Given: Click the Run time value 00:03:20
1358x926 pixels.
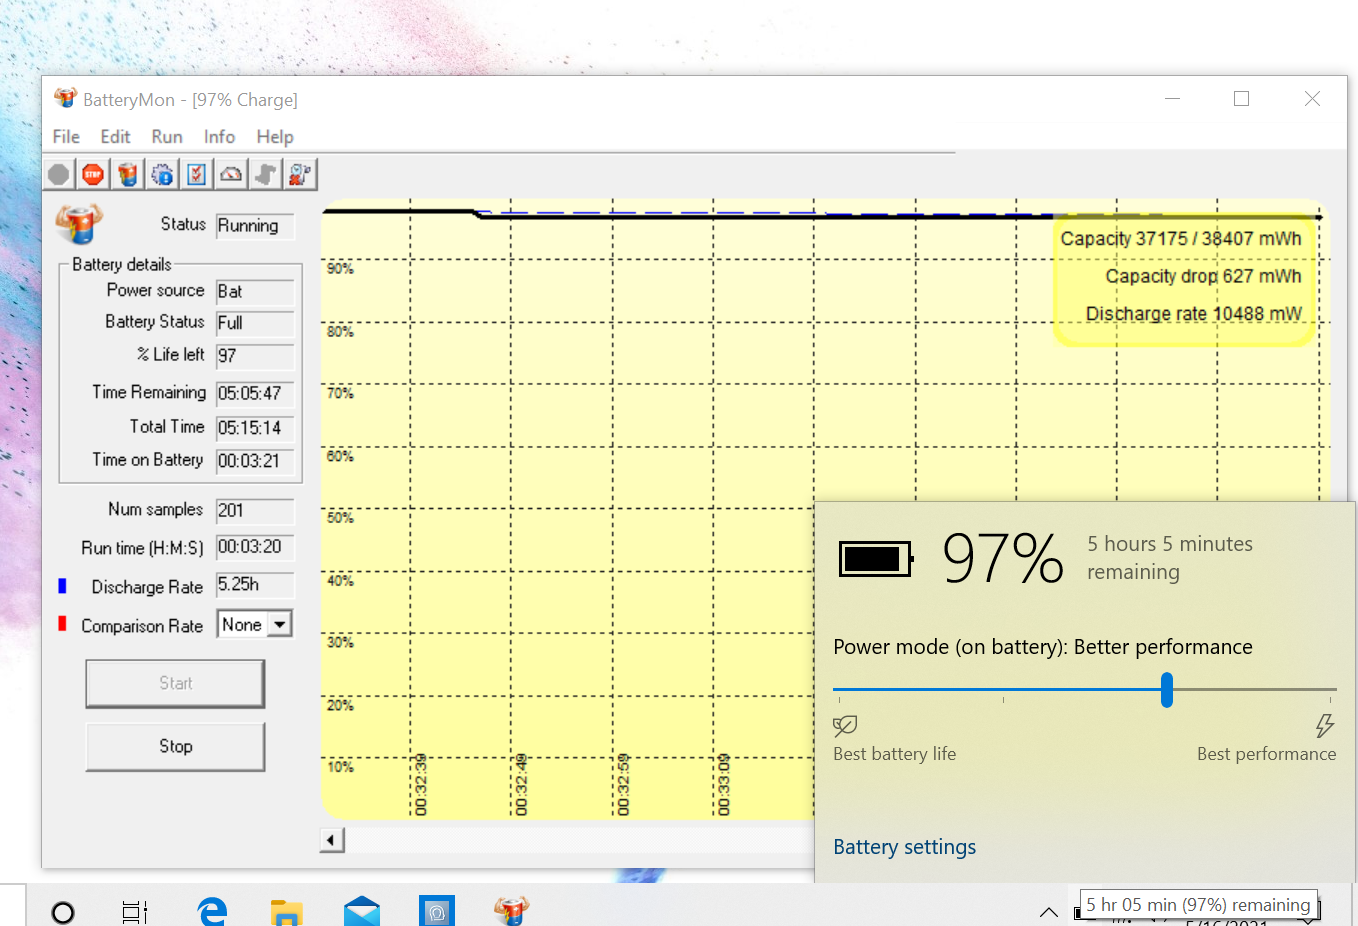Looking at the screenshot, I should click(255, 547).
